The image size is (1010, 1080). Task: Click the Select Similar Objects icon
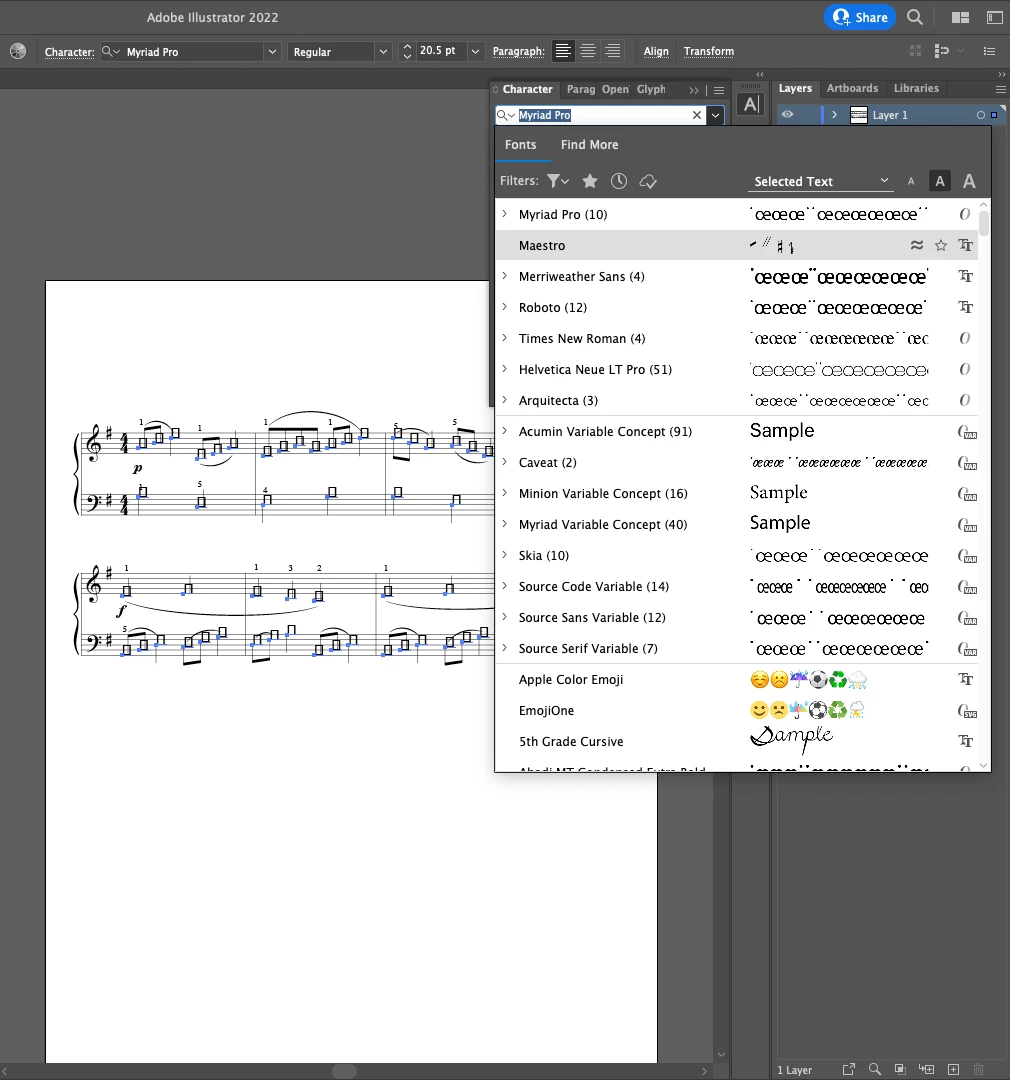coord(941,51)
